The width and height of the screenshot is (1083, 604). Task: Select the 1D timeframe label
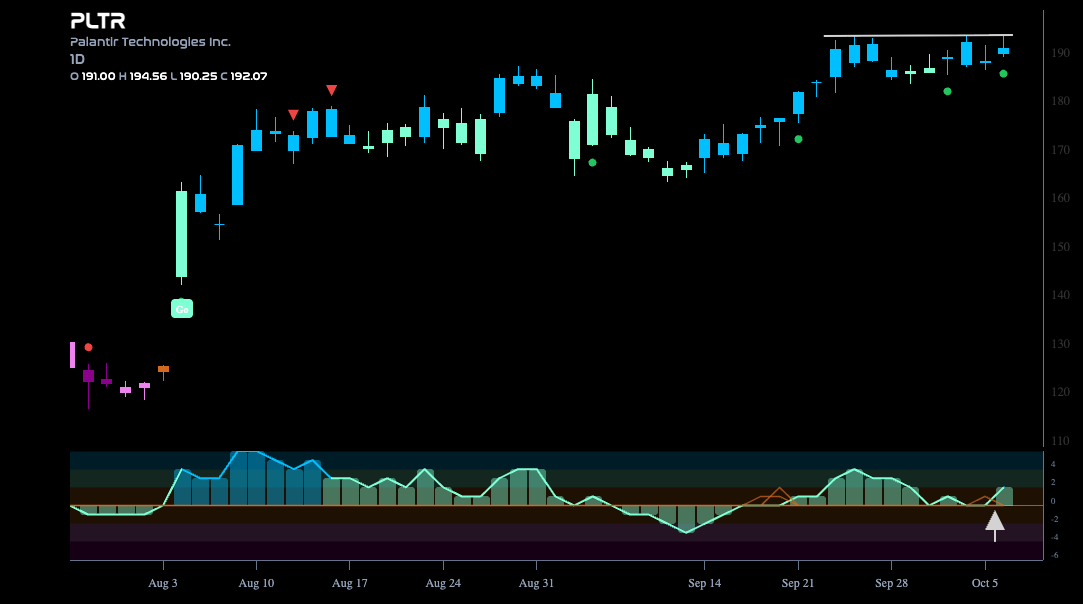pyautogui.click(x=77, y=59)
